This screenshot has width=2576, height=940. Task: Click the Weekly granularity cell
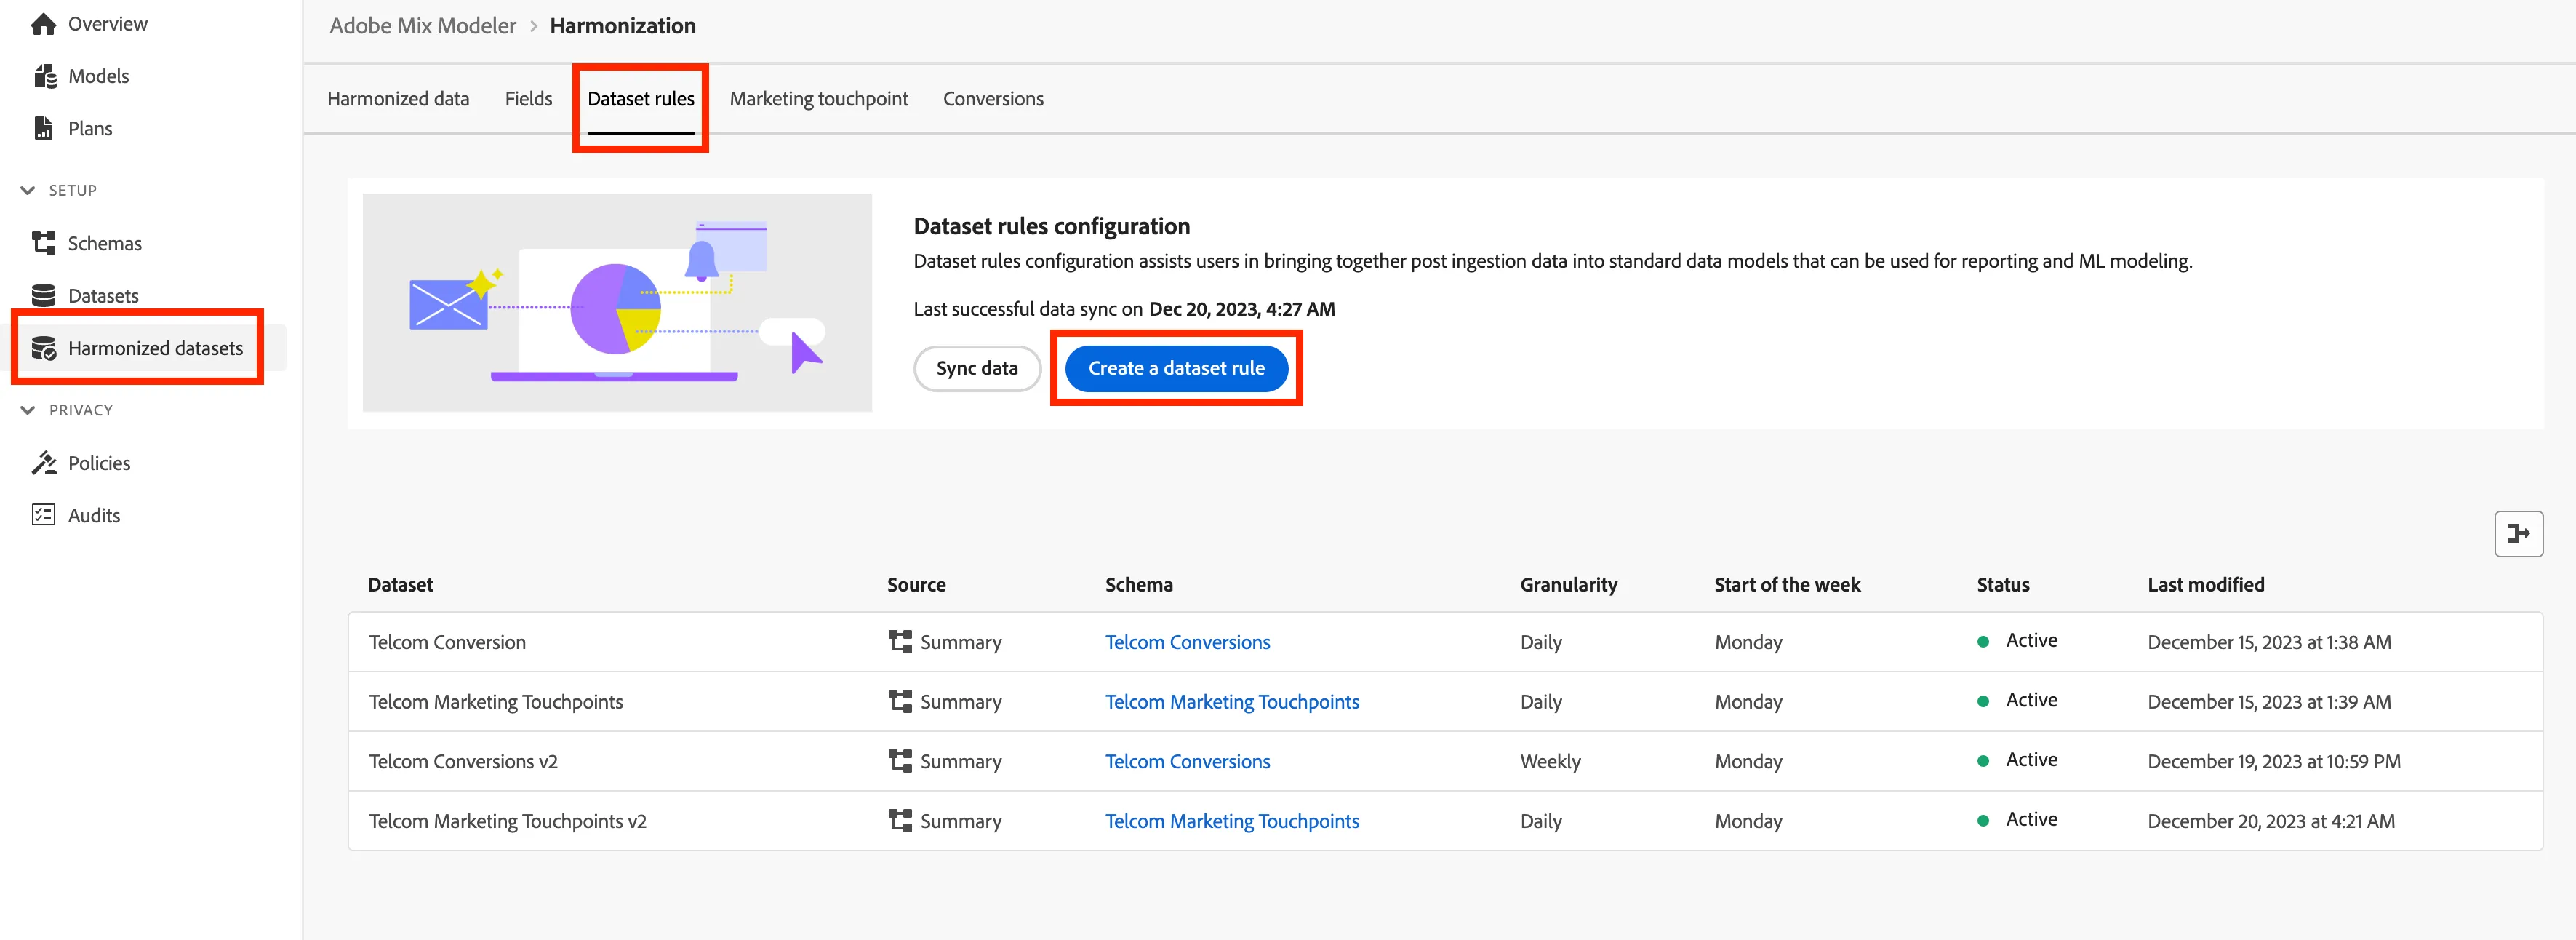click(1550, 761)
